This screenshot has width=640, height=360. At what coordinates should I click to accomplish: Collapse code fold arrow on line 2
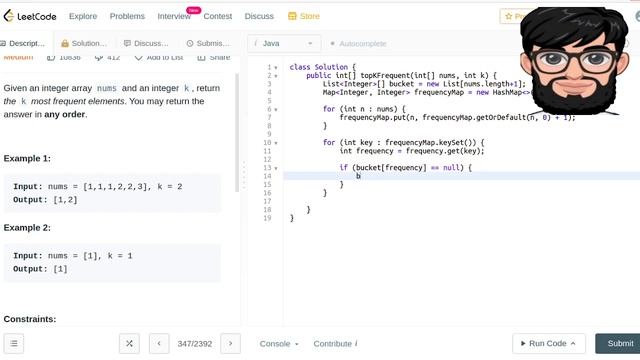(x=276, y=76)
